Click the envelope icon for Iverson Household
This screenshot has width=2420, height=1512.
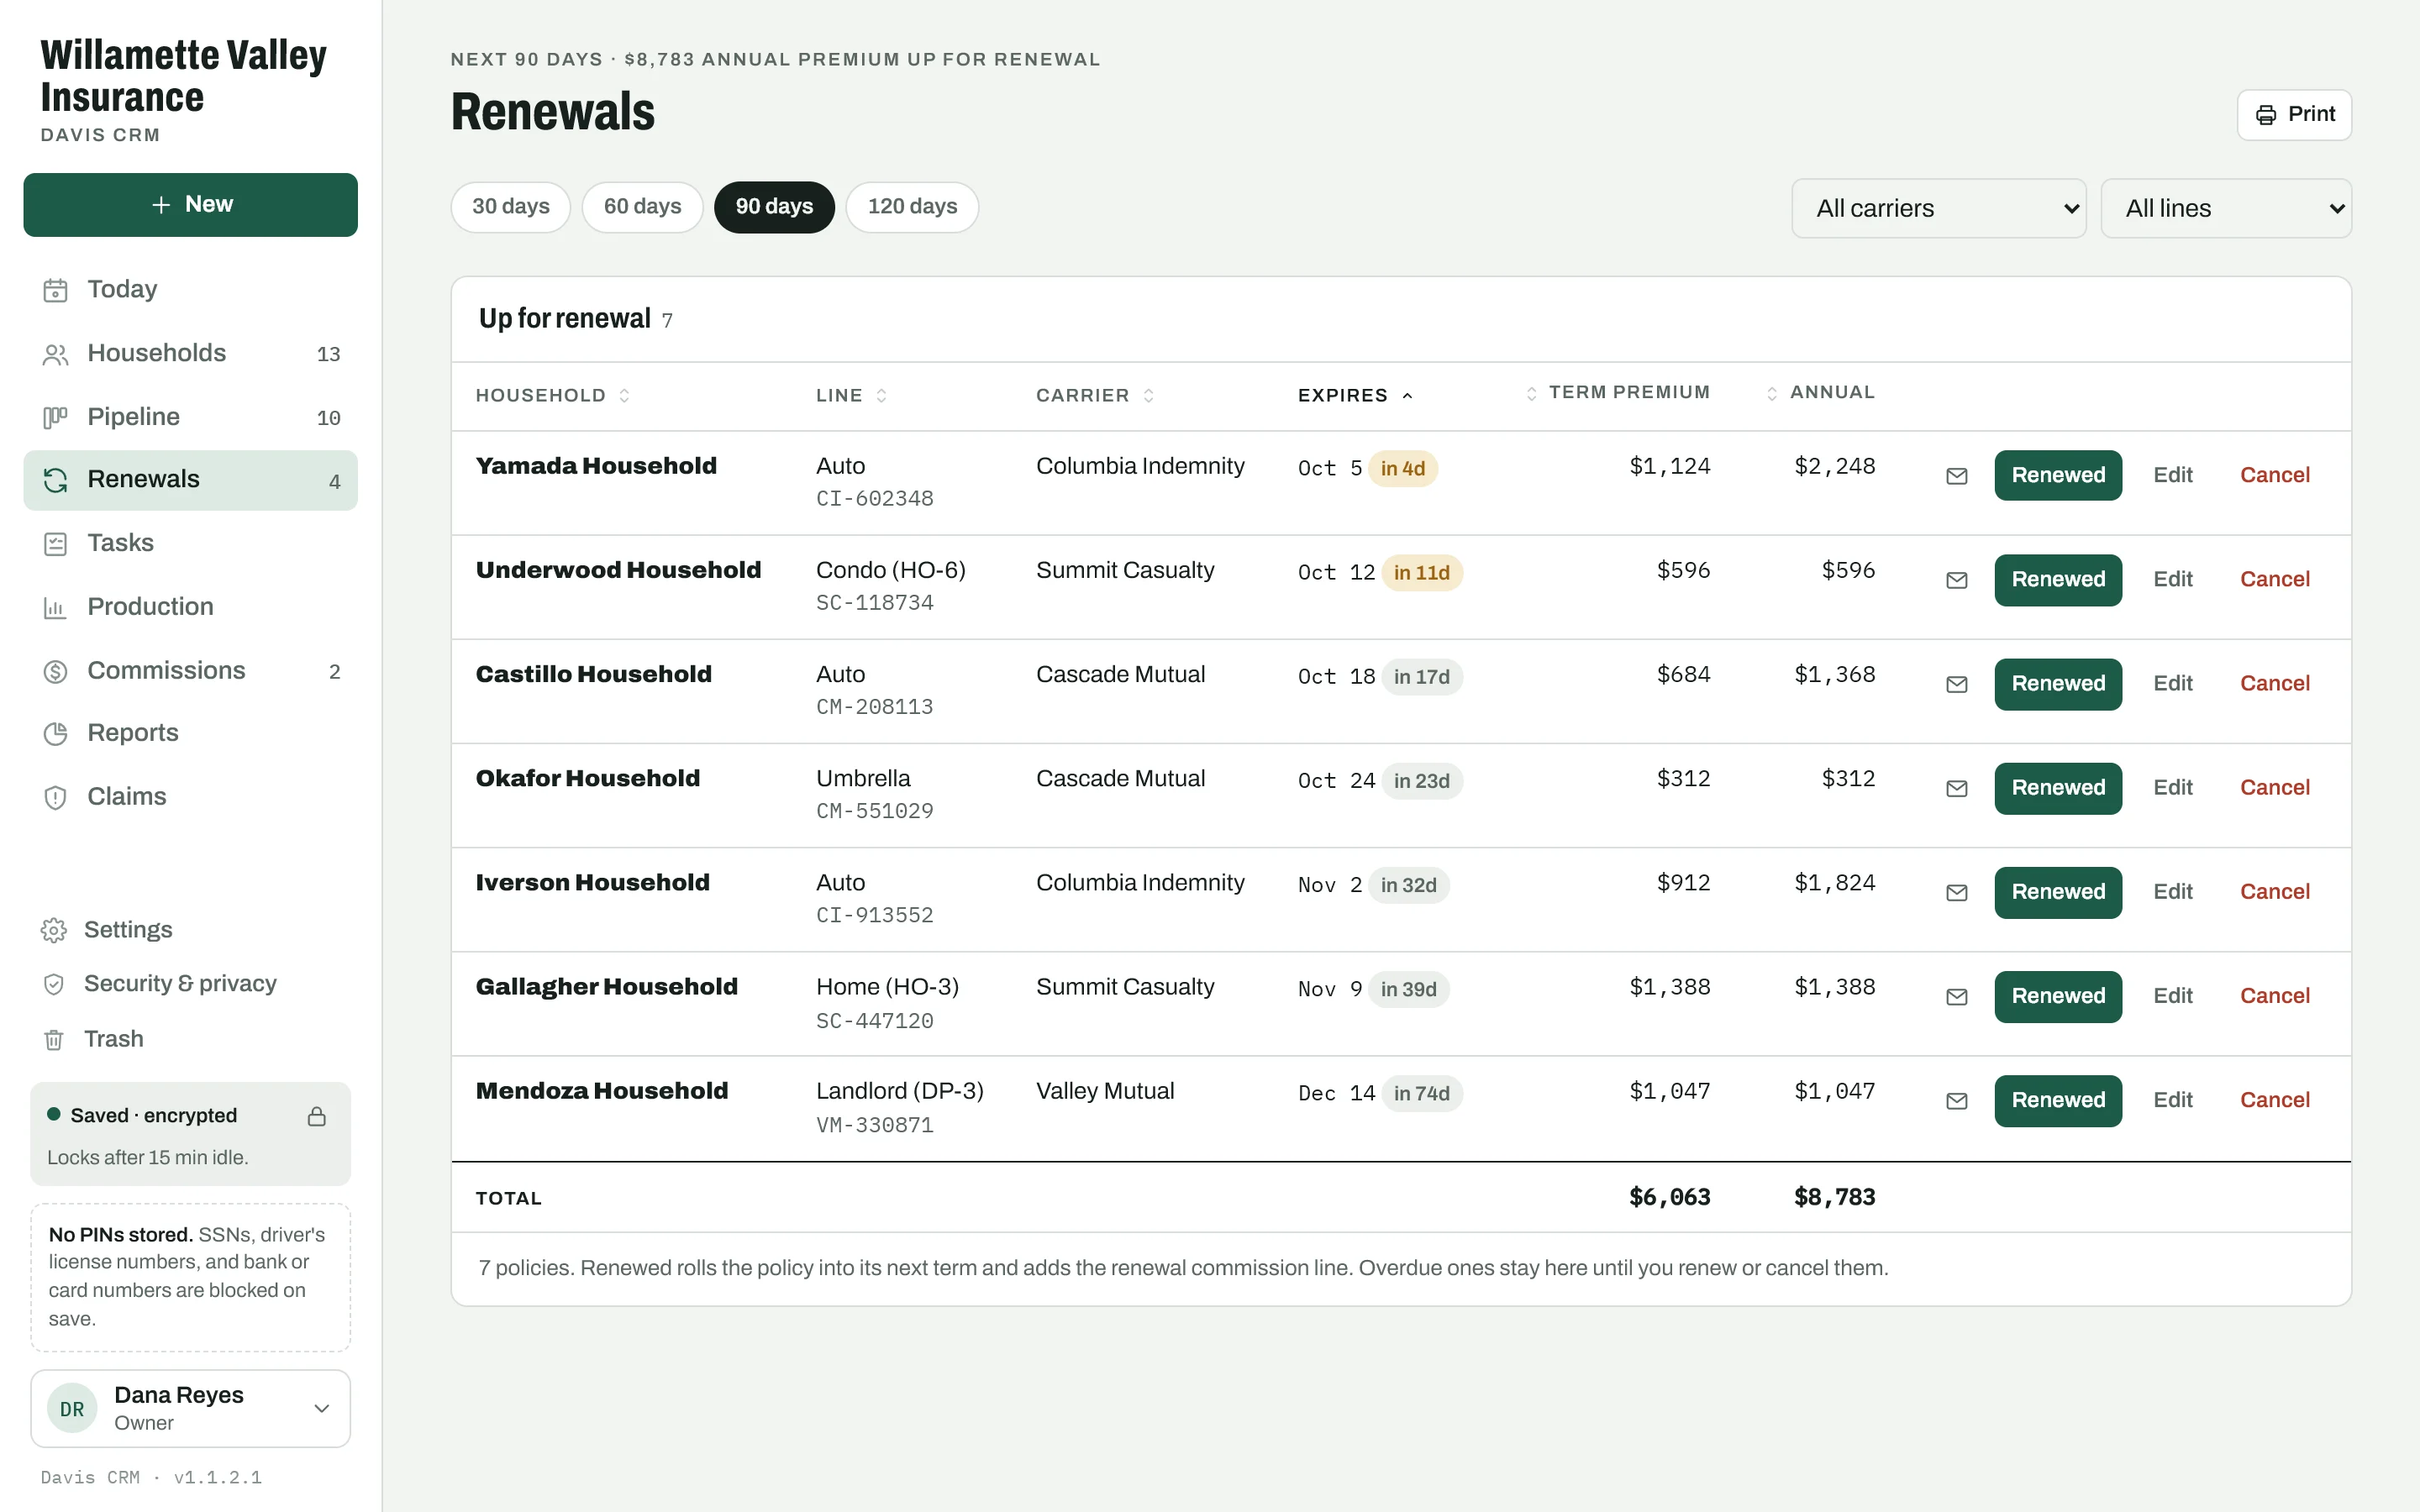point(1956,892)
